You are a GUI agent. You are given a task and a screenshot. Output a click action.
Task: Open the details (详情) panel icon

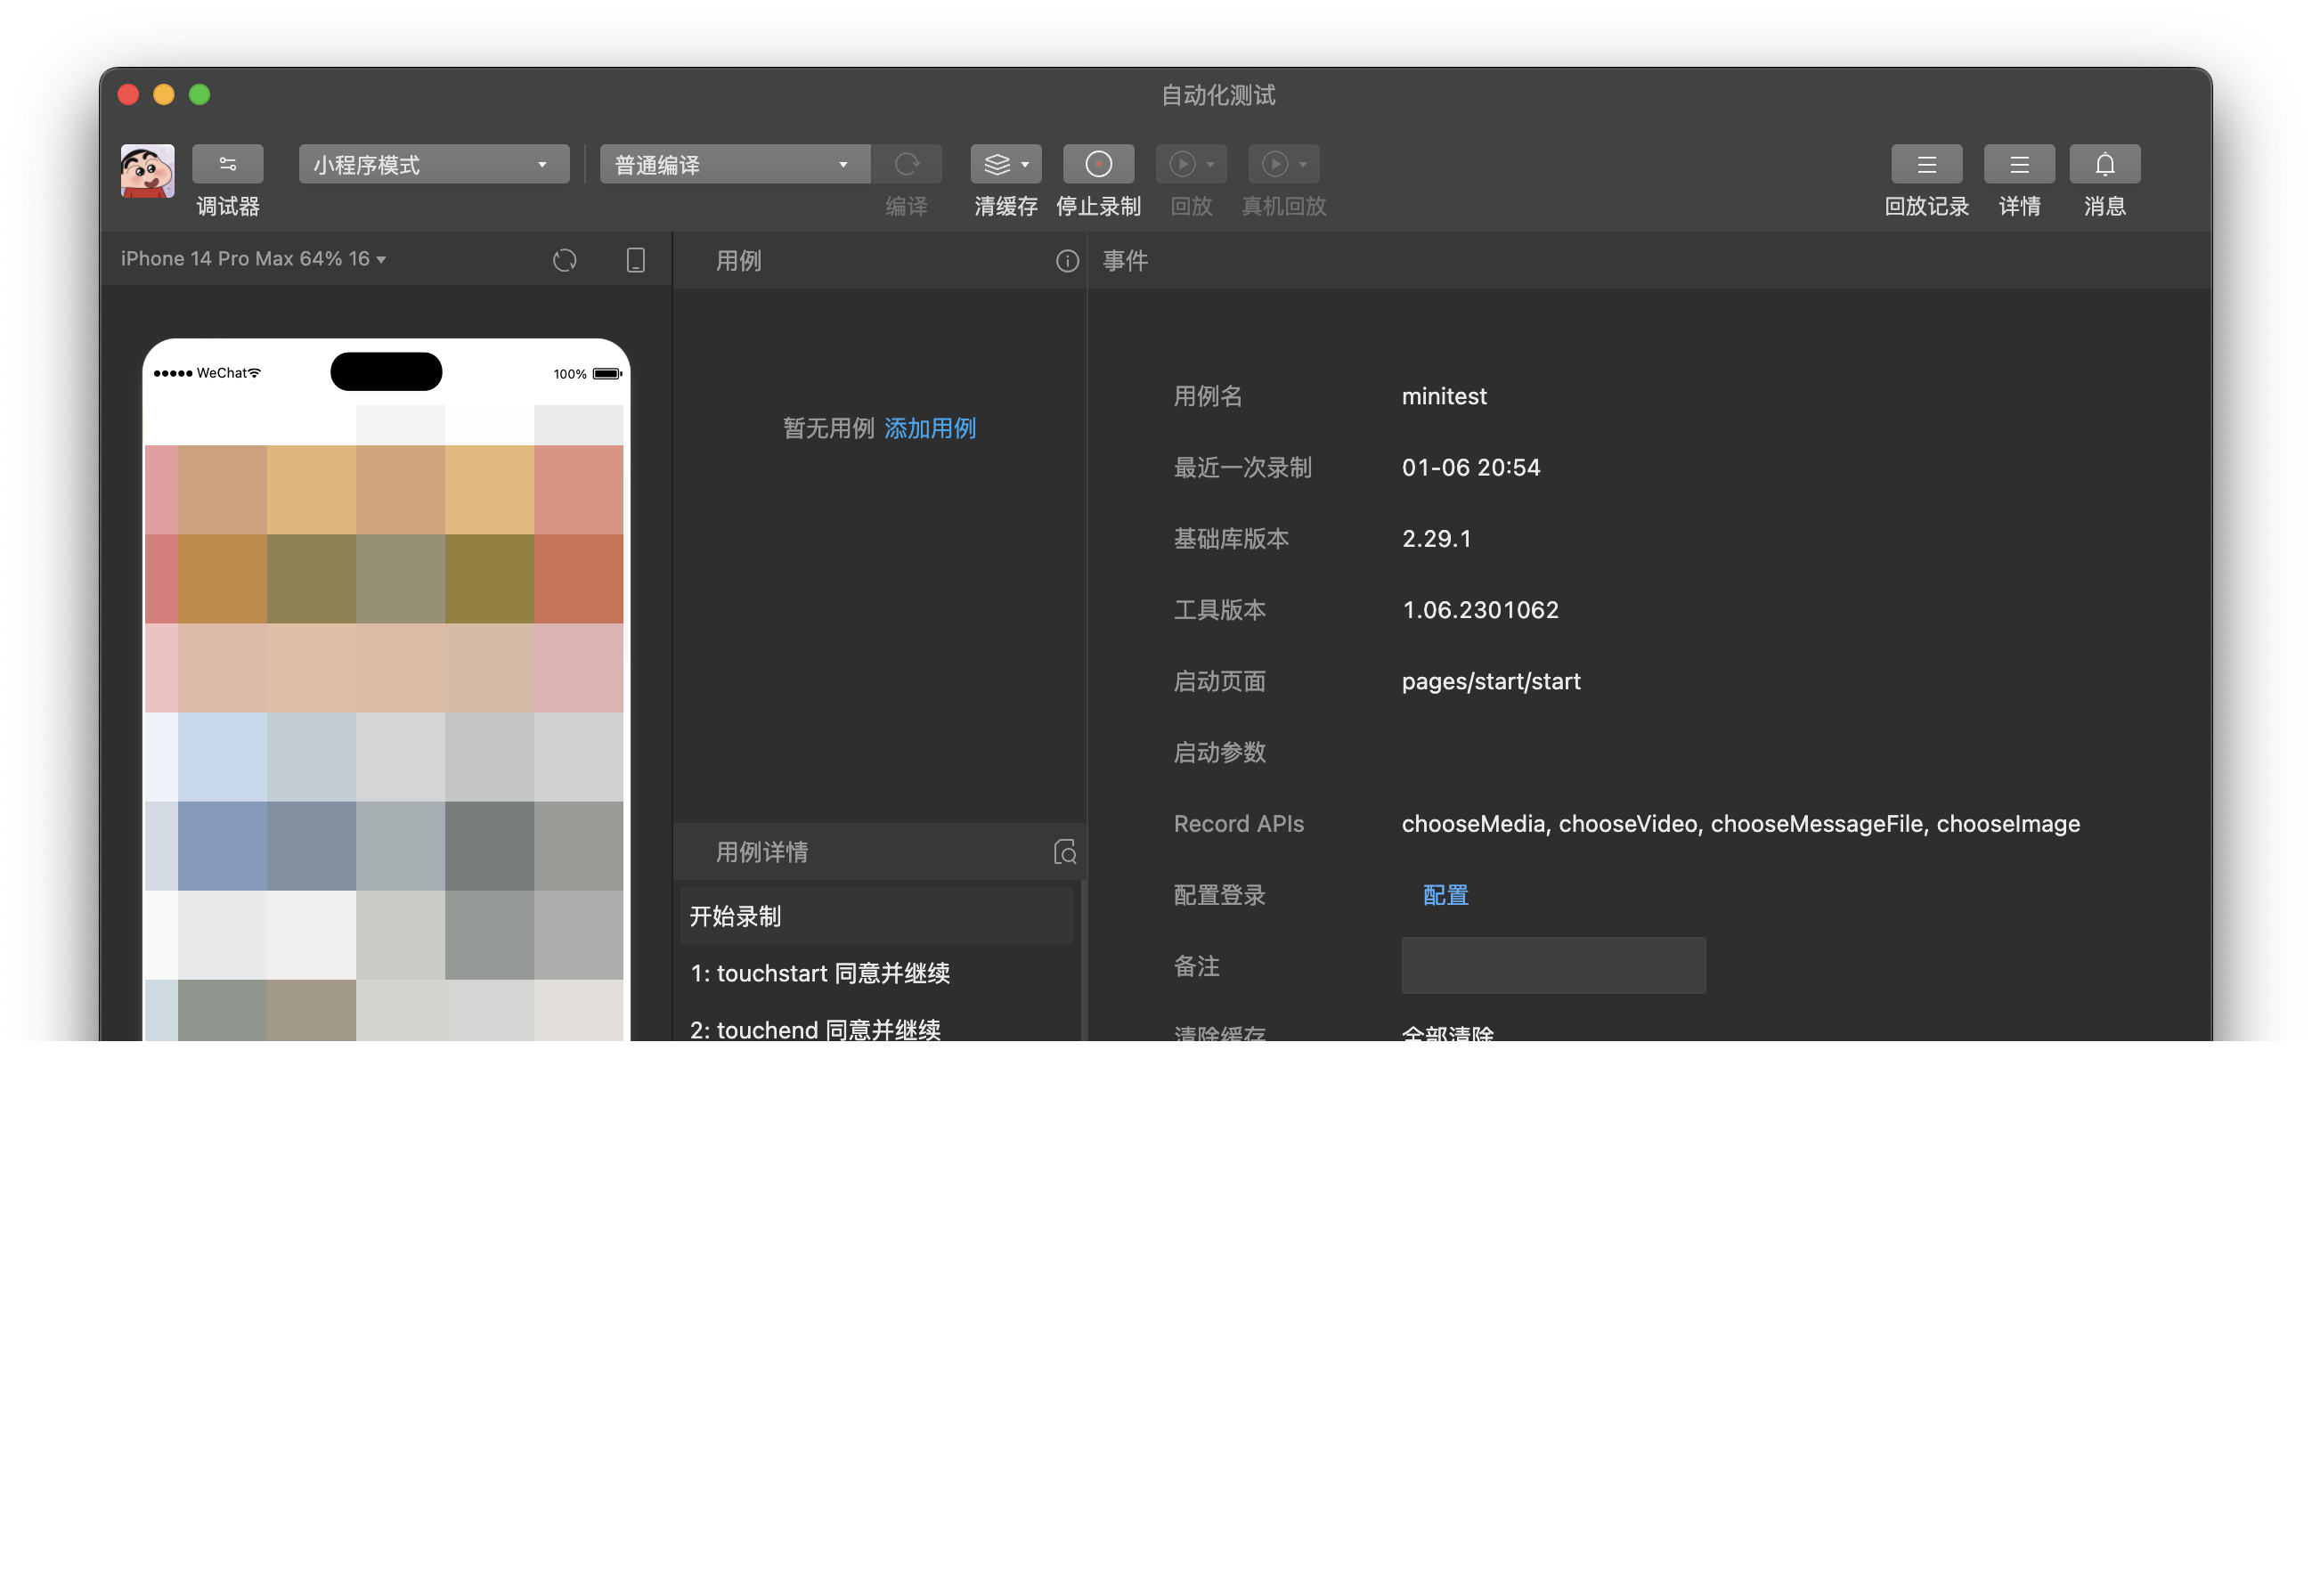tap(2019, 164)
